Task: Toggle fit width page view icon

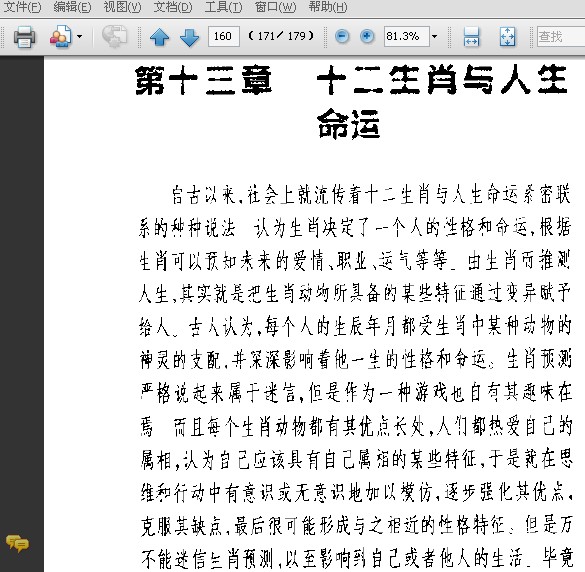Action: [x=471, y=37]
